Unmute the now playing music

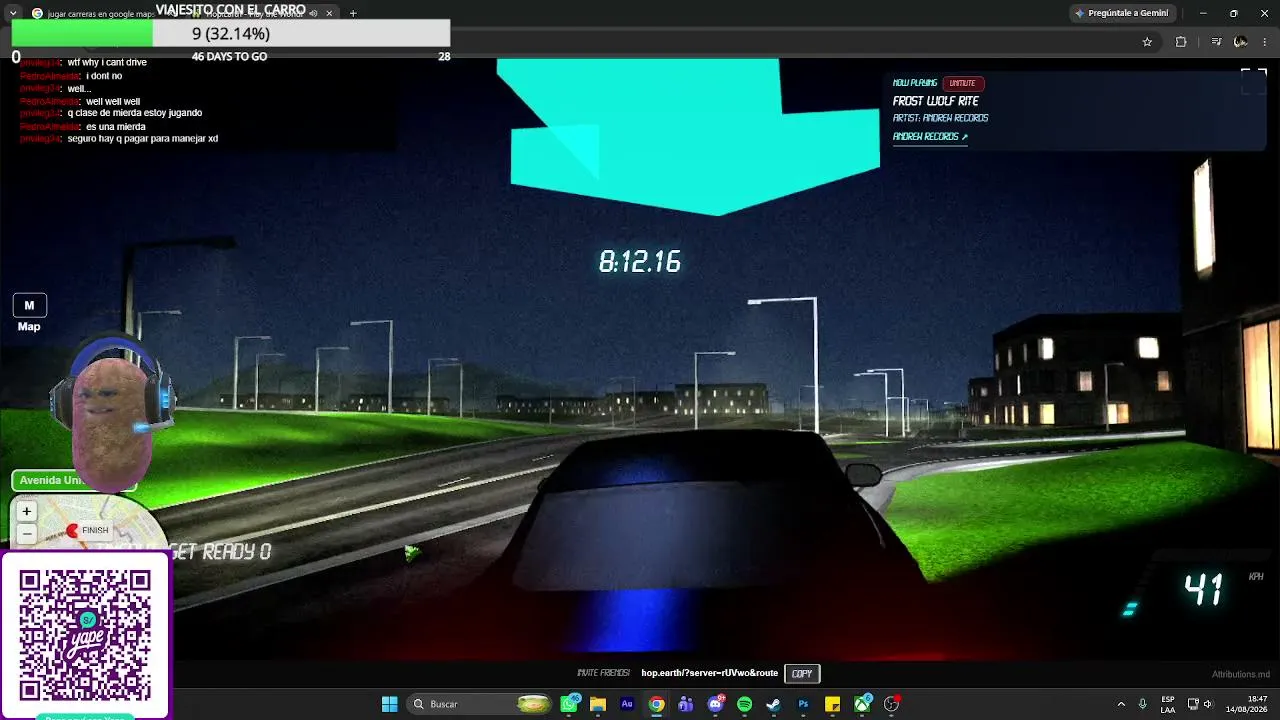point(963,83)
